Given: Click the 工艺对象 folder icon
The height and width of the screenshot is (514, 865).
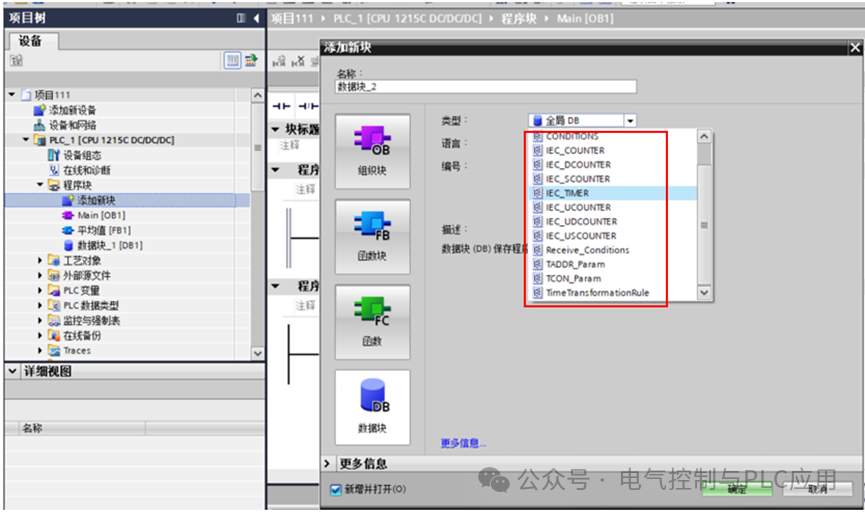Looking at the screenshot, I should click(x=54, y=260).
